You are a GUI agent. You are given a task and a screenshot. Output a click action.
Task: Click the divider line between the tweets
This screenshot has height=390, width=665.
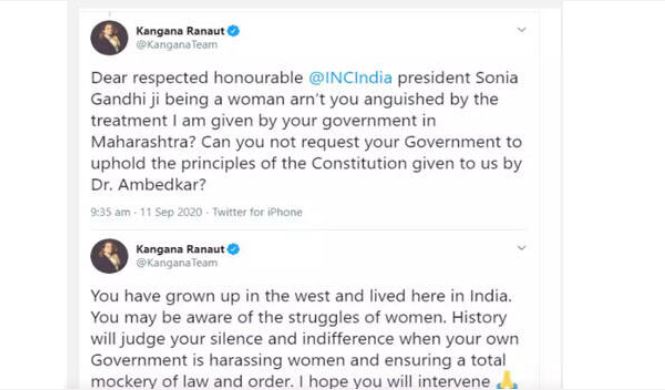click(x=309, y=229)
